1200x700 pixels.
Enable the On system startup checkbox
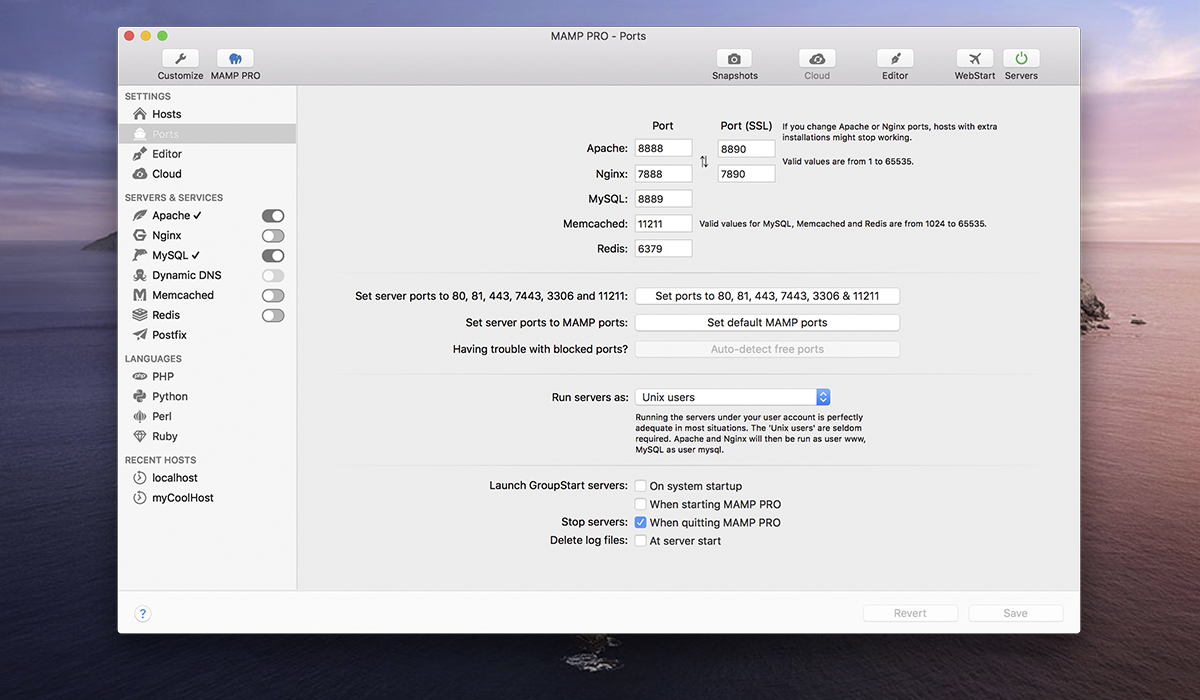(x=641, y=486)
